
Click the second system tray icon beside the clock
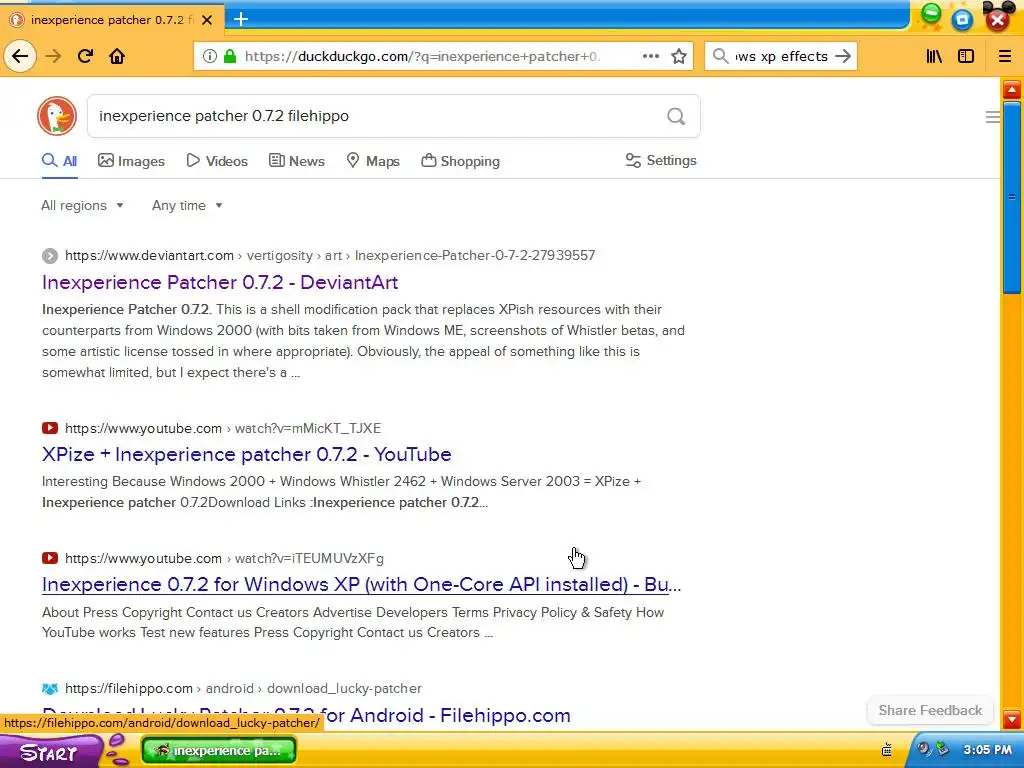pyautogui.click(x=942, y=748)
